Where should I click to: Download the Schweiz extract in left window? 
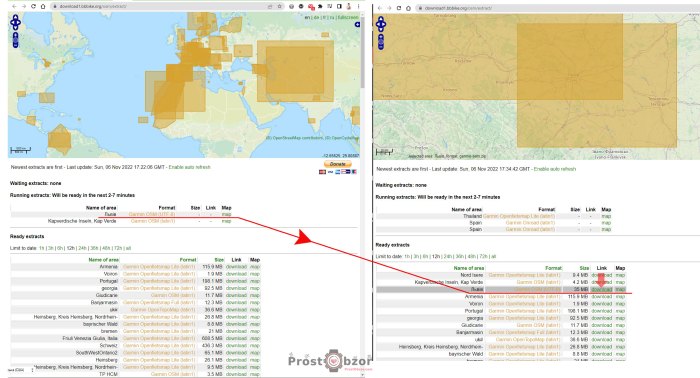point(236,345)
